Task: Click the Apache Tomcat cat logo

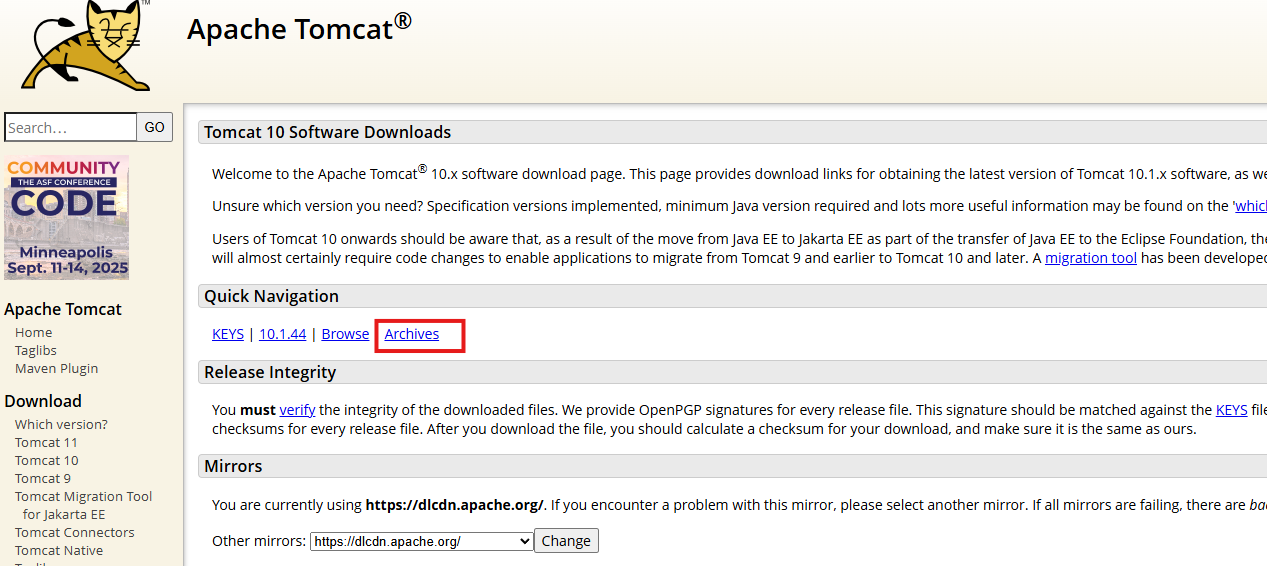Action: 85,46
